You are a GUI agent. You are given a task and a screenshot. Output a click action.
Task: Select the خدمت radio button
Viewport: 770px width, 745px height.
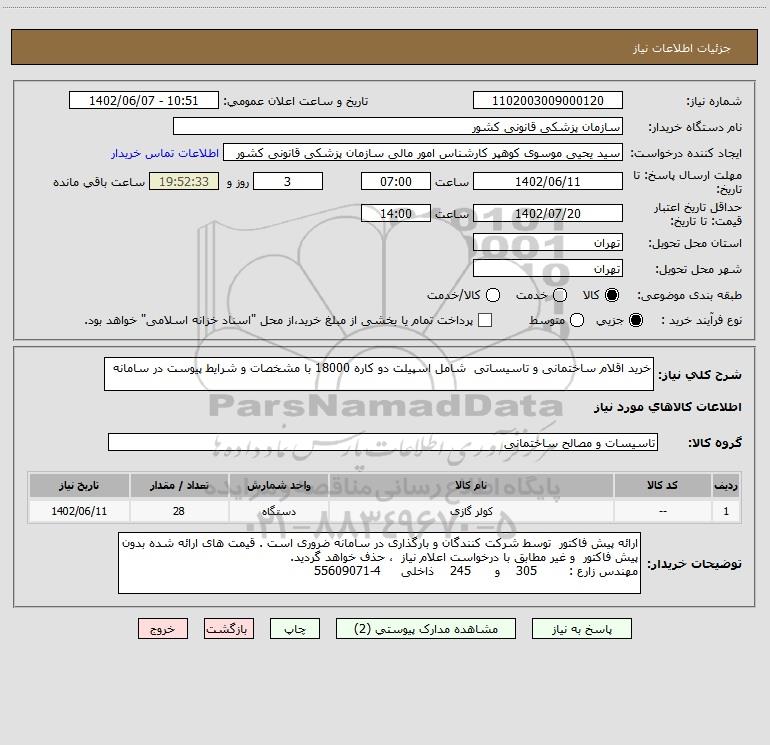tap(560, 295)
